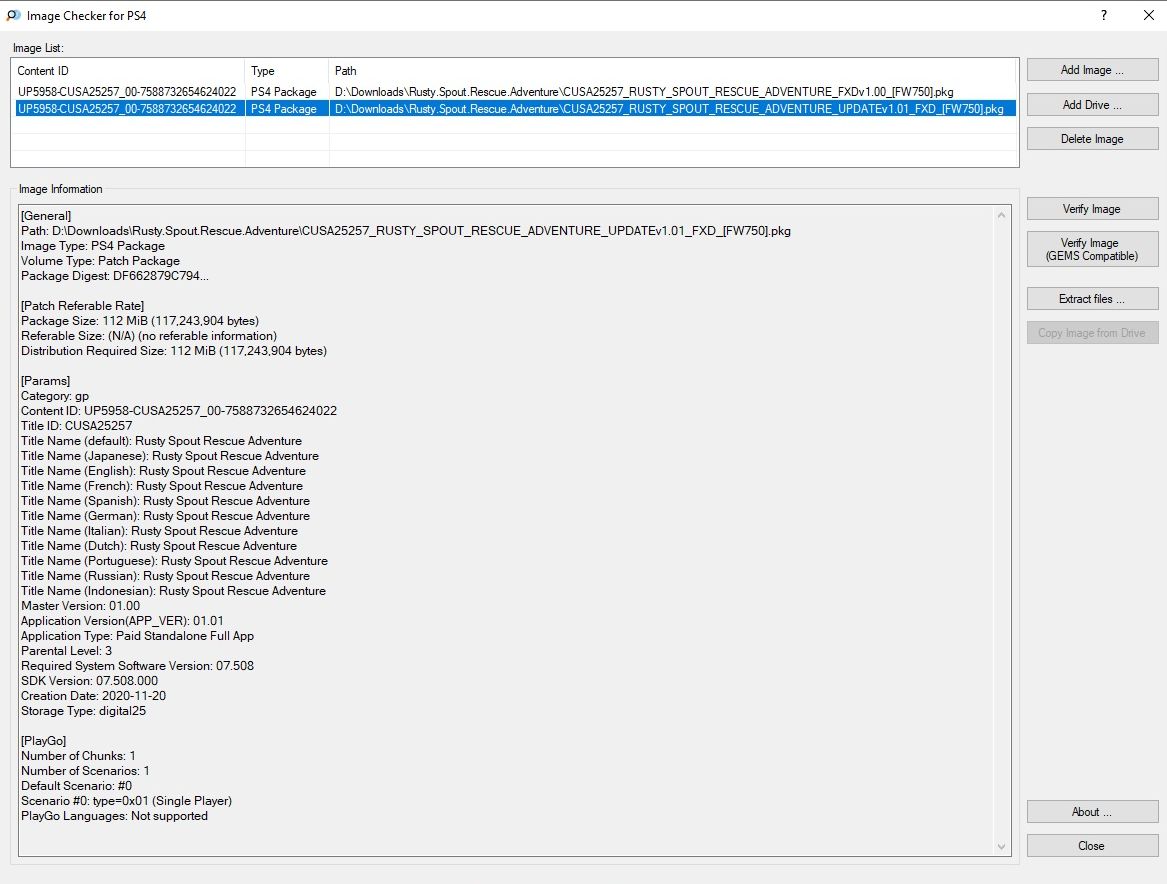1167x884 pixels.
Task: Select the FXDv1.00 package row
Action: click(500, 92)
